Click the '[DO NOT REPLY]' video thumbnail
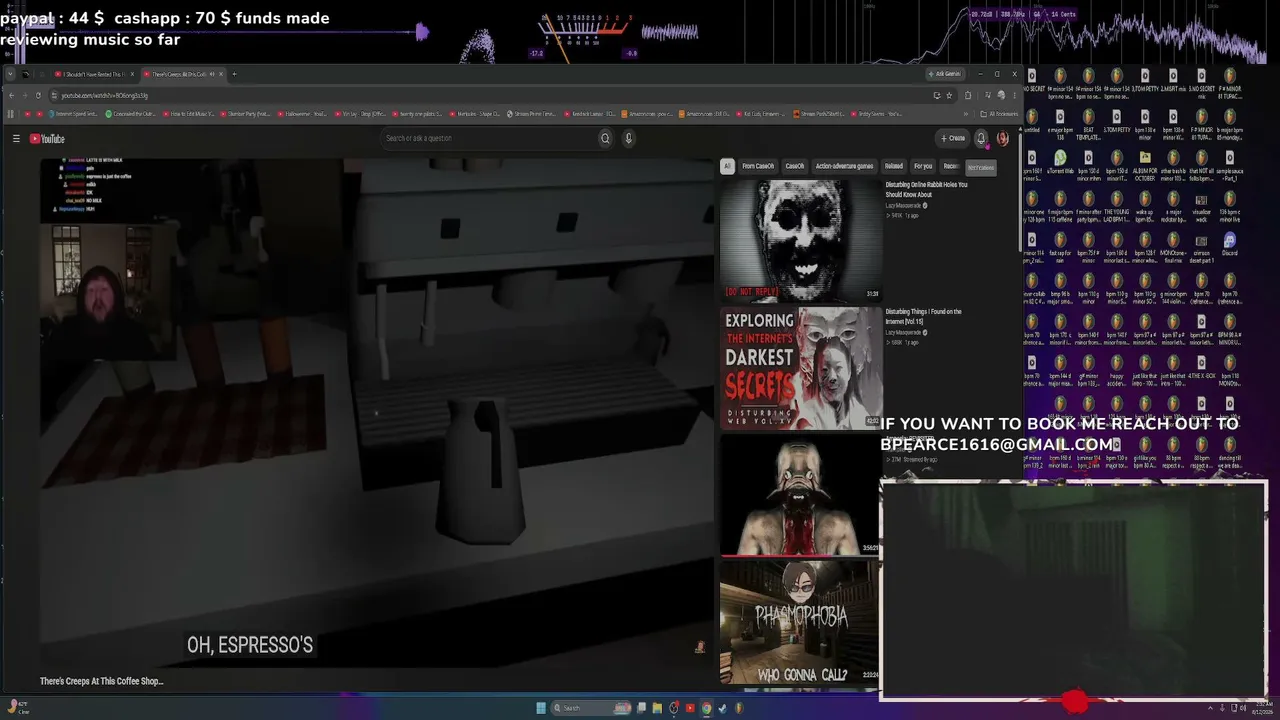The height and width of the screenshot is (720, 1280). tap(801, 240)
